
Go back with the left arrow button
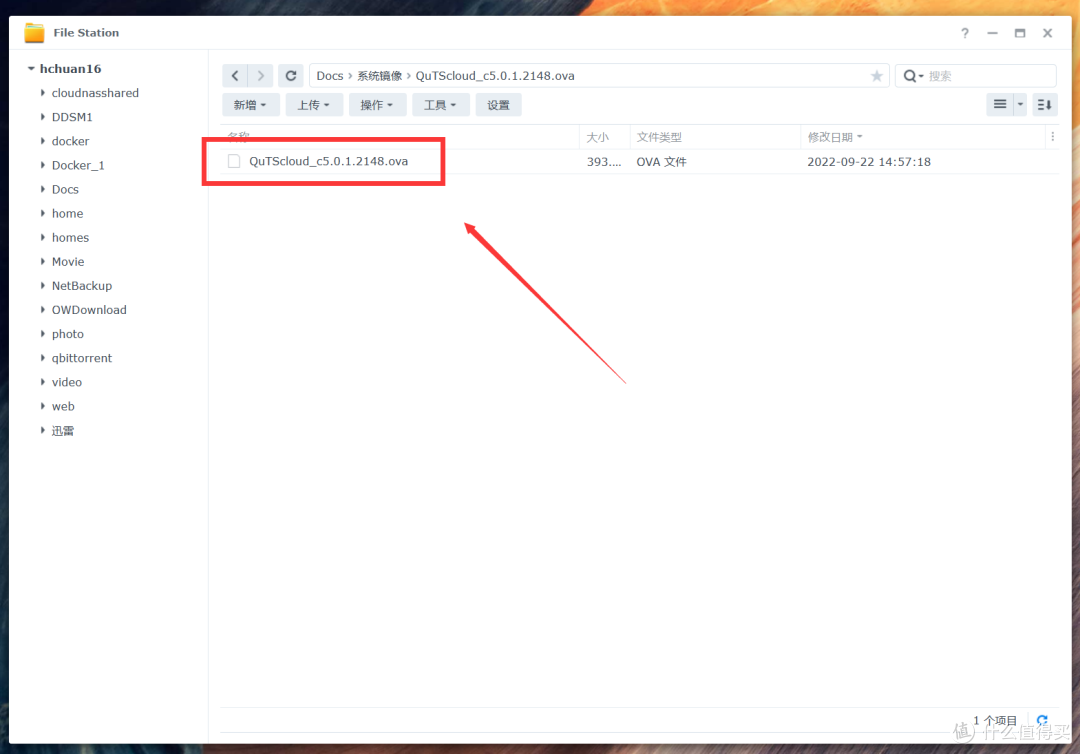(235, 76)
